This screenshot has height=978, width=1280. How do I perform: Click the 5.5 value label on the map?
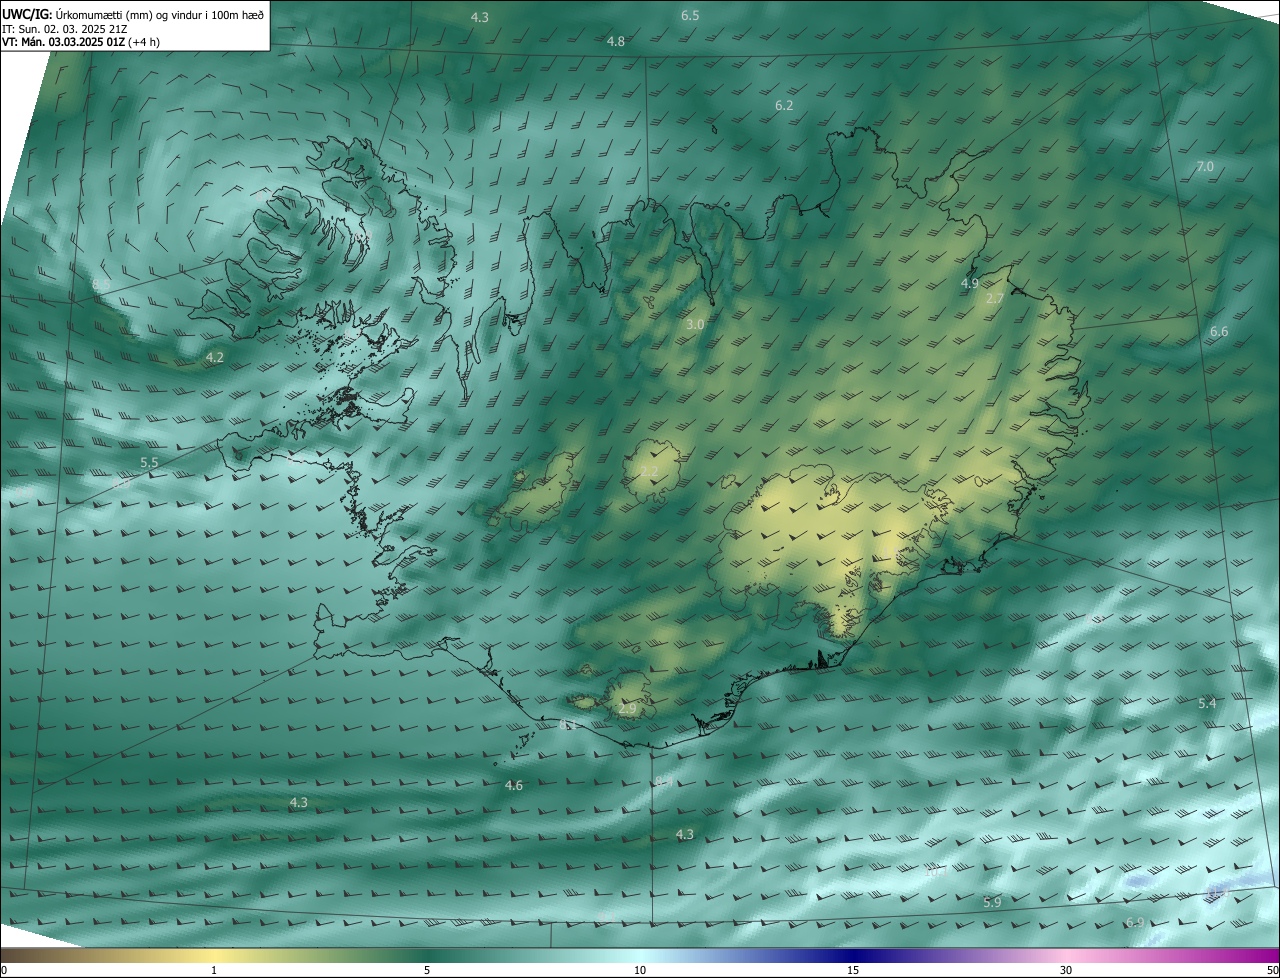(x=149, y=462)
